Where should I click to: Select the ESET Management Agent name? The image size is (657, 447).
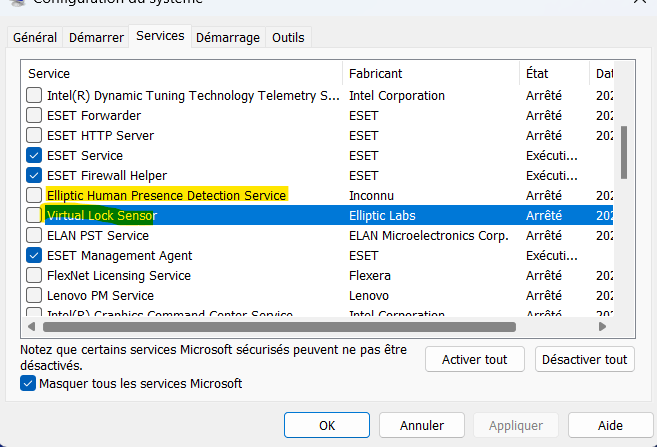[119, 256]
